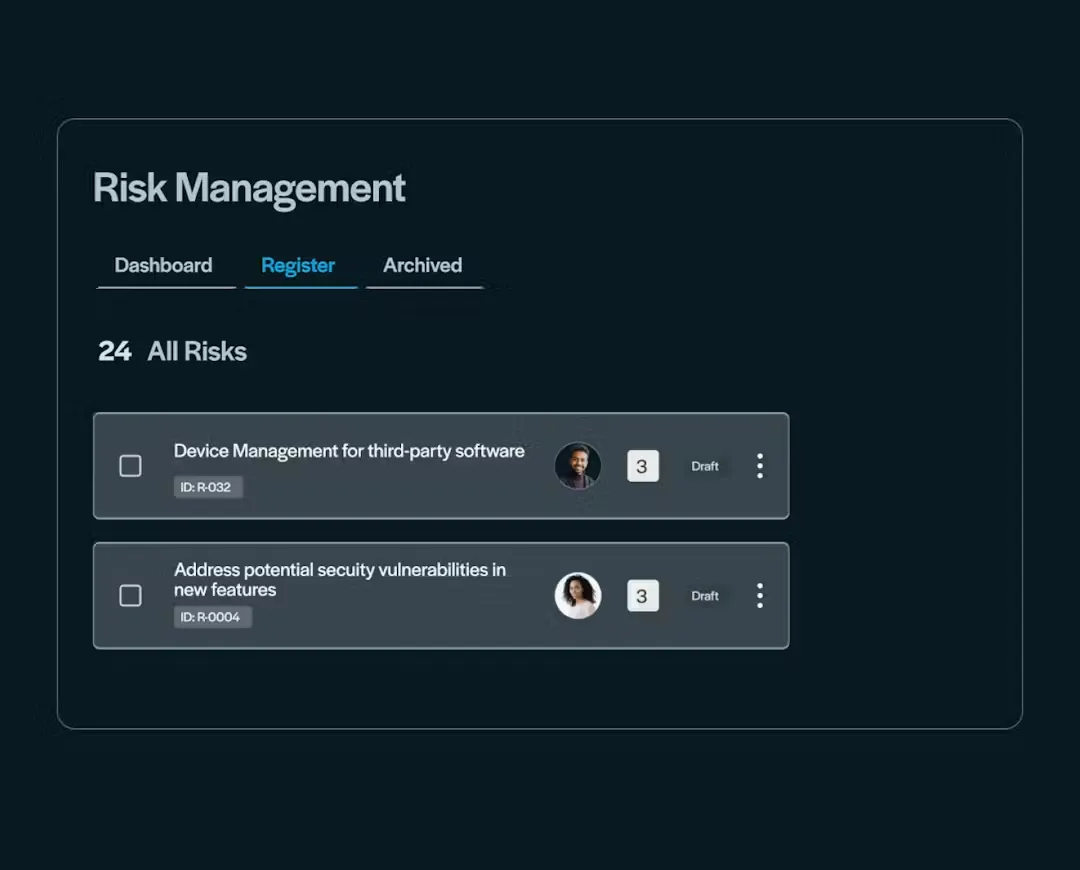Click score badge 3 on the R-0004 row
The height and width of the screenshot is (870, 1080).
[643, 596]
